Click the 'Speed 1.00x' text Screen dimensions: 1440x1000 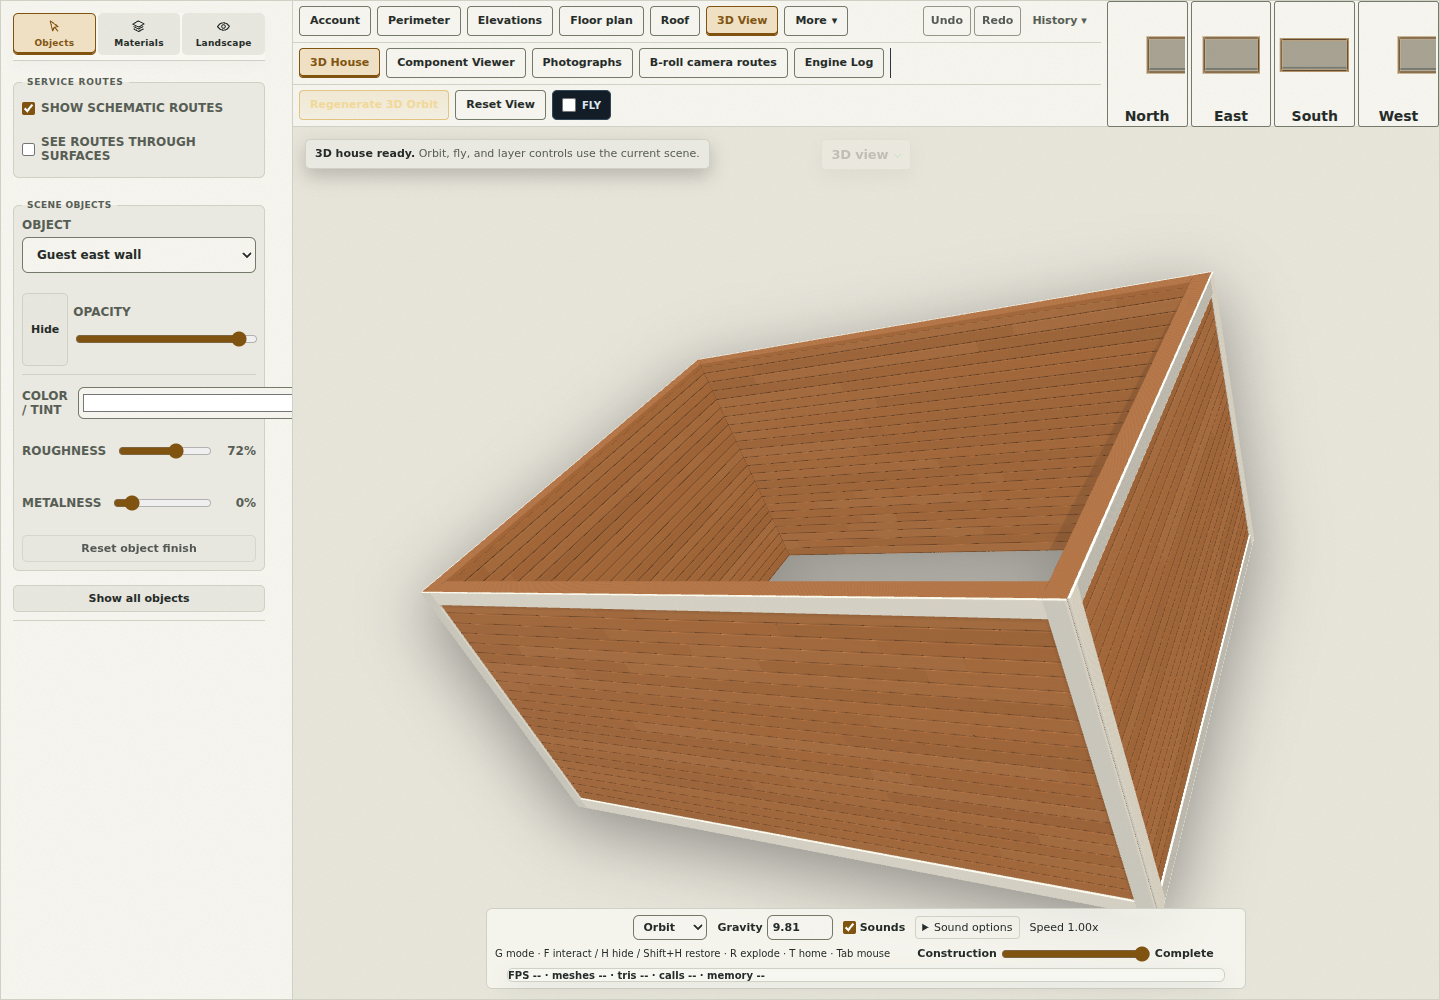1064,928
